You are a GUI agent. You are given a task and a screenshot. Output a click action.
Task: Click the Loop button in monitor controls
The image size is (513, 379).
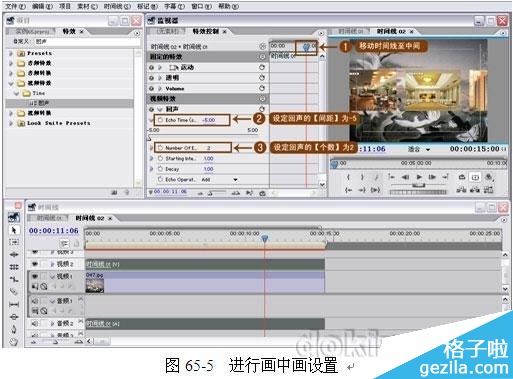(x=462, y=177)
